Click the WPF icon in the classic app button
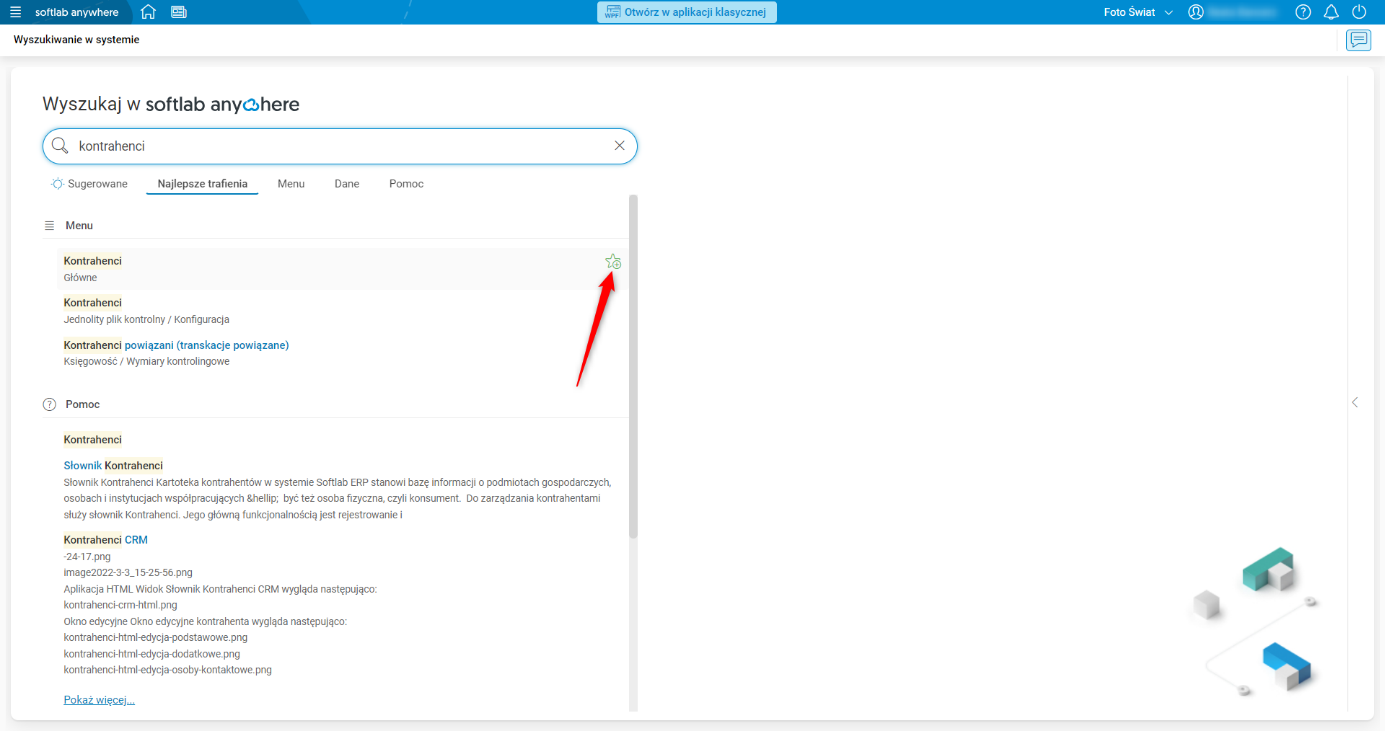1385x731 pixels. (612, 12)
